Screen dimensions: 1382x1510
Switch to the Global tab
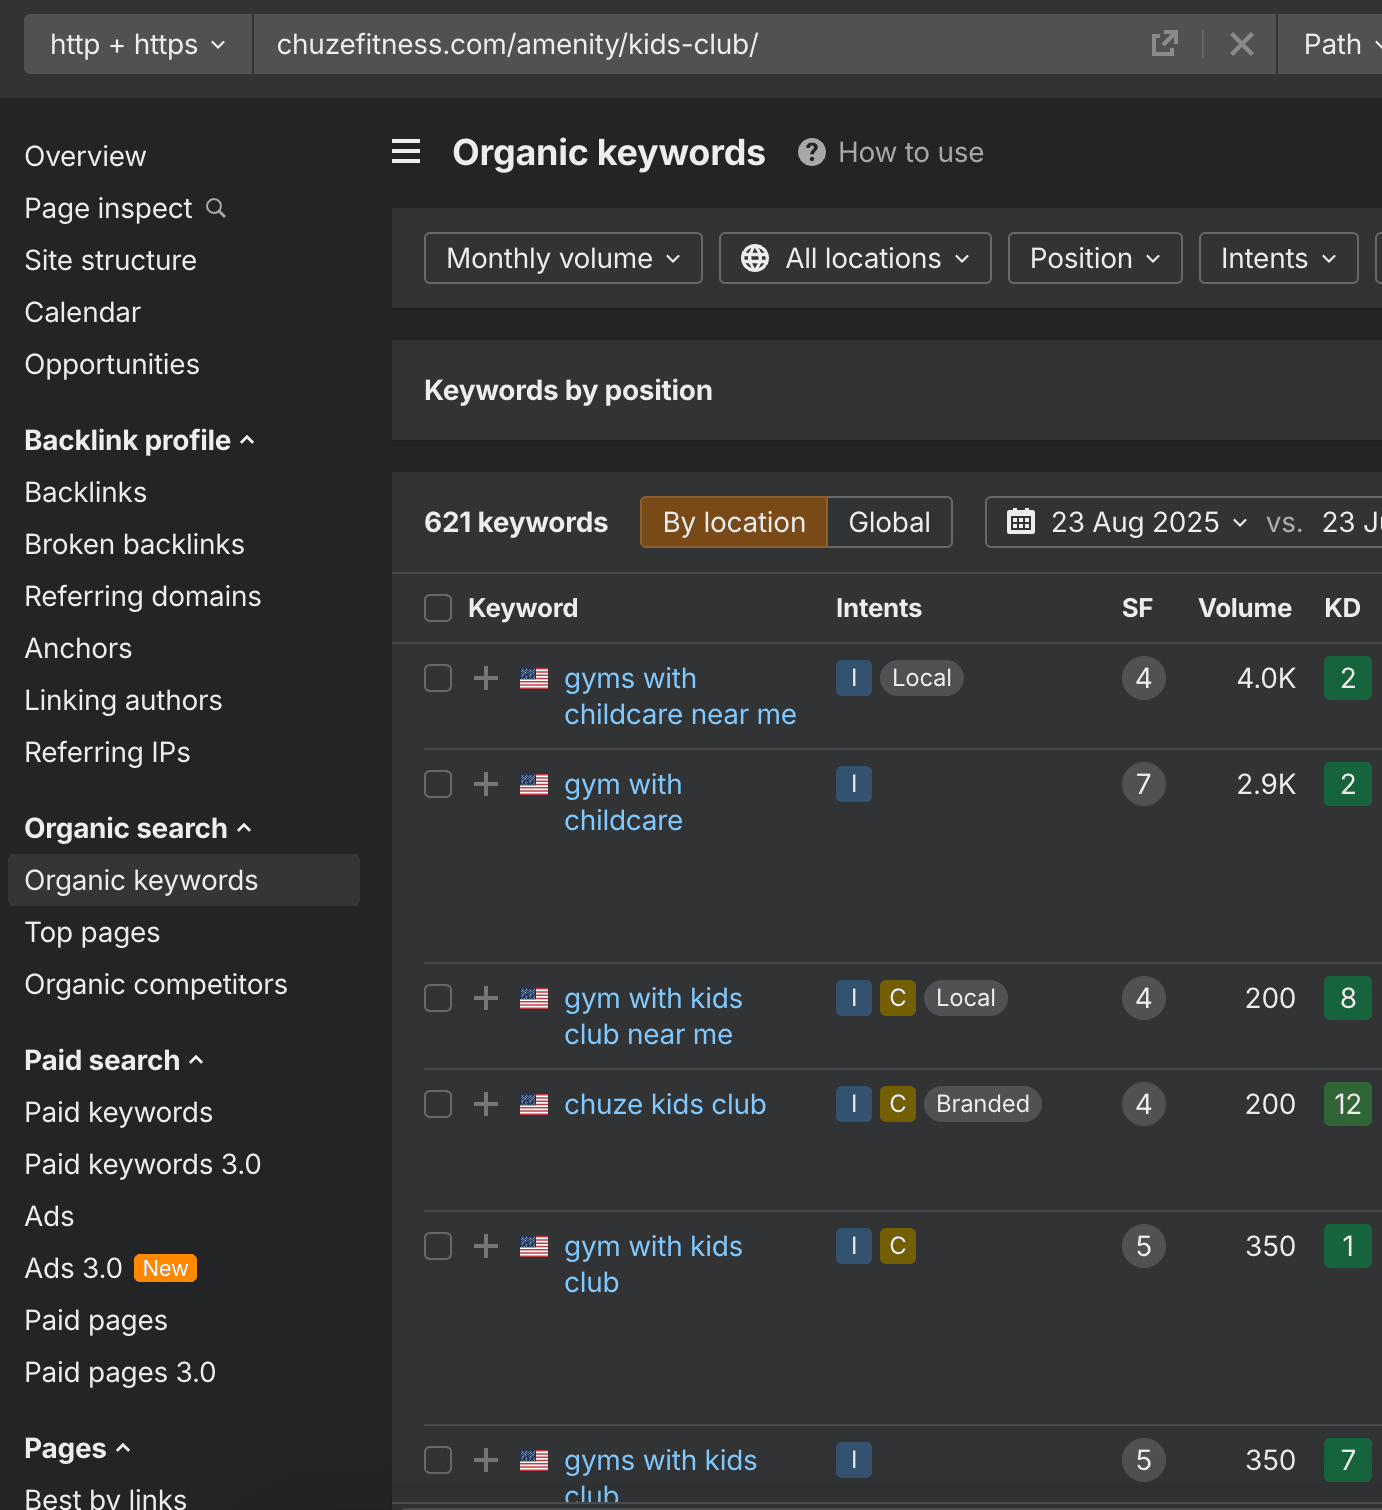889,522
